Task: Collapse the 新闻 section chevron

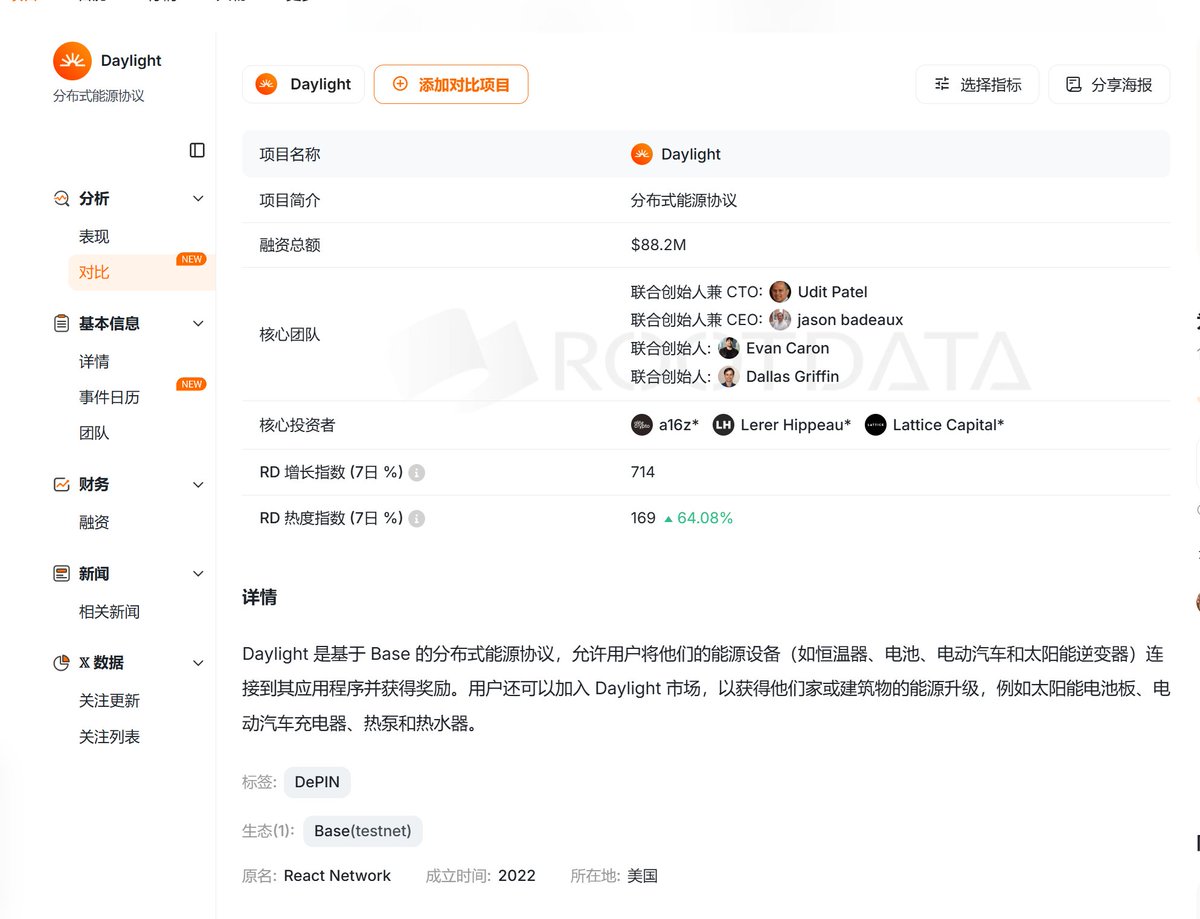Action: click(198, 574)
